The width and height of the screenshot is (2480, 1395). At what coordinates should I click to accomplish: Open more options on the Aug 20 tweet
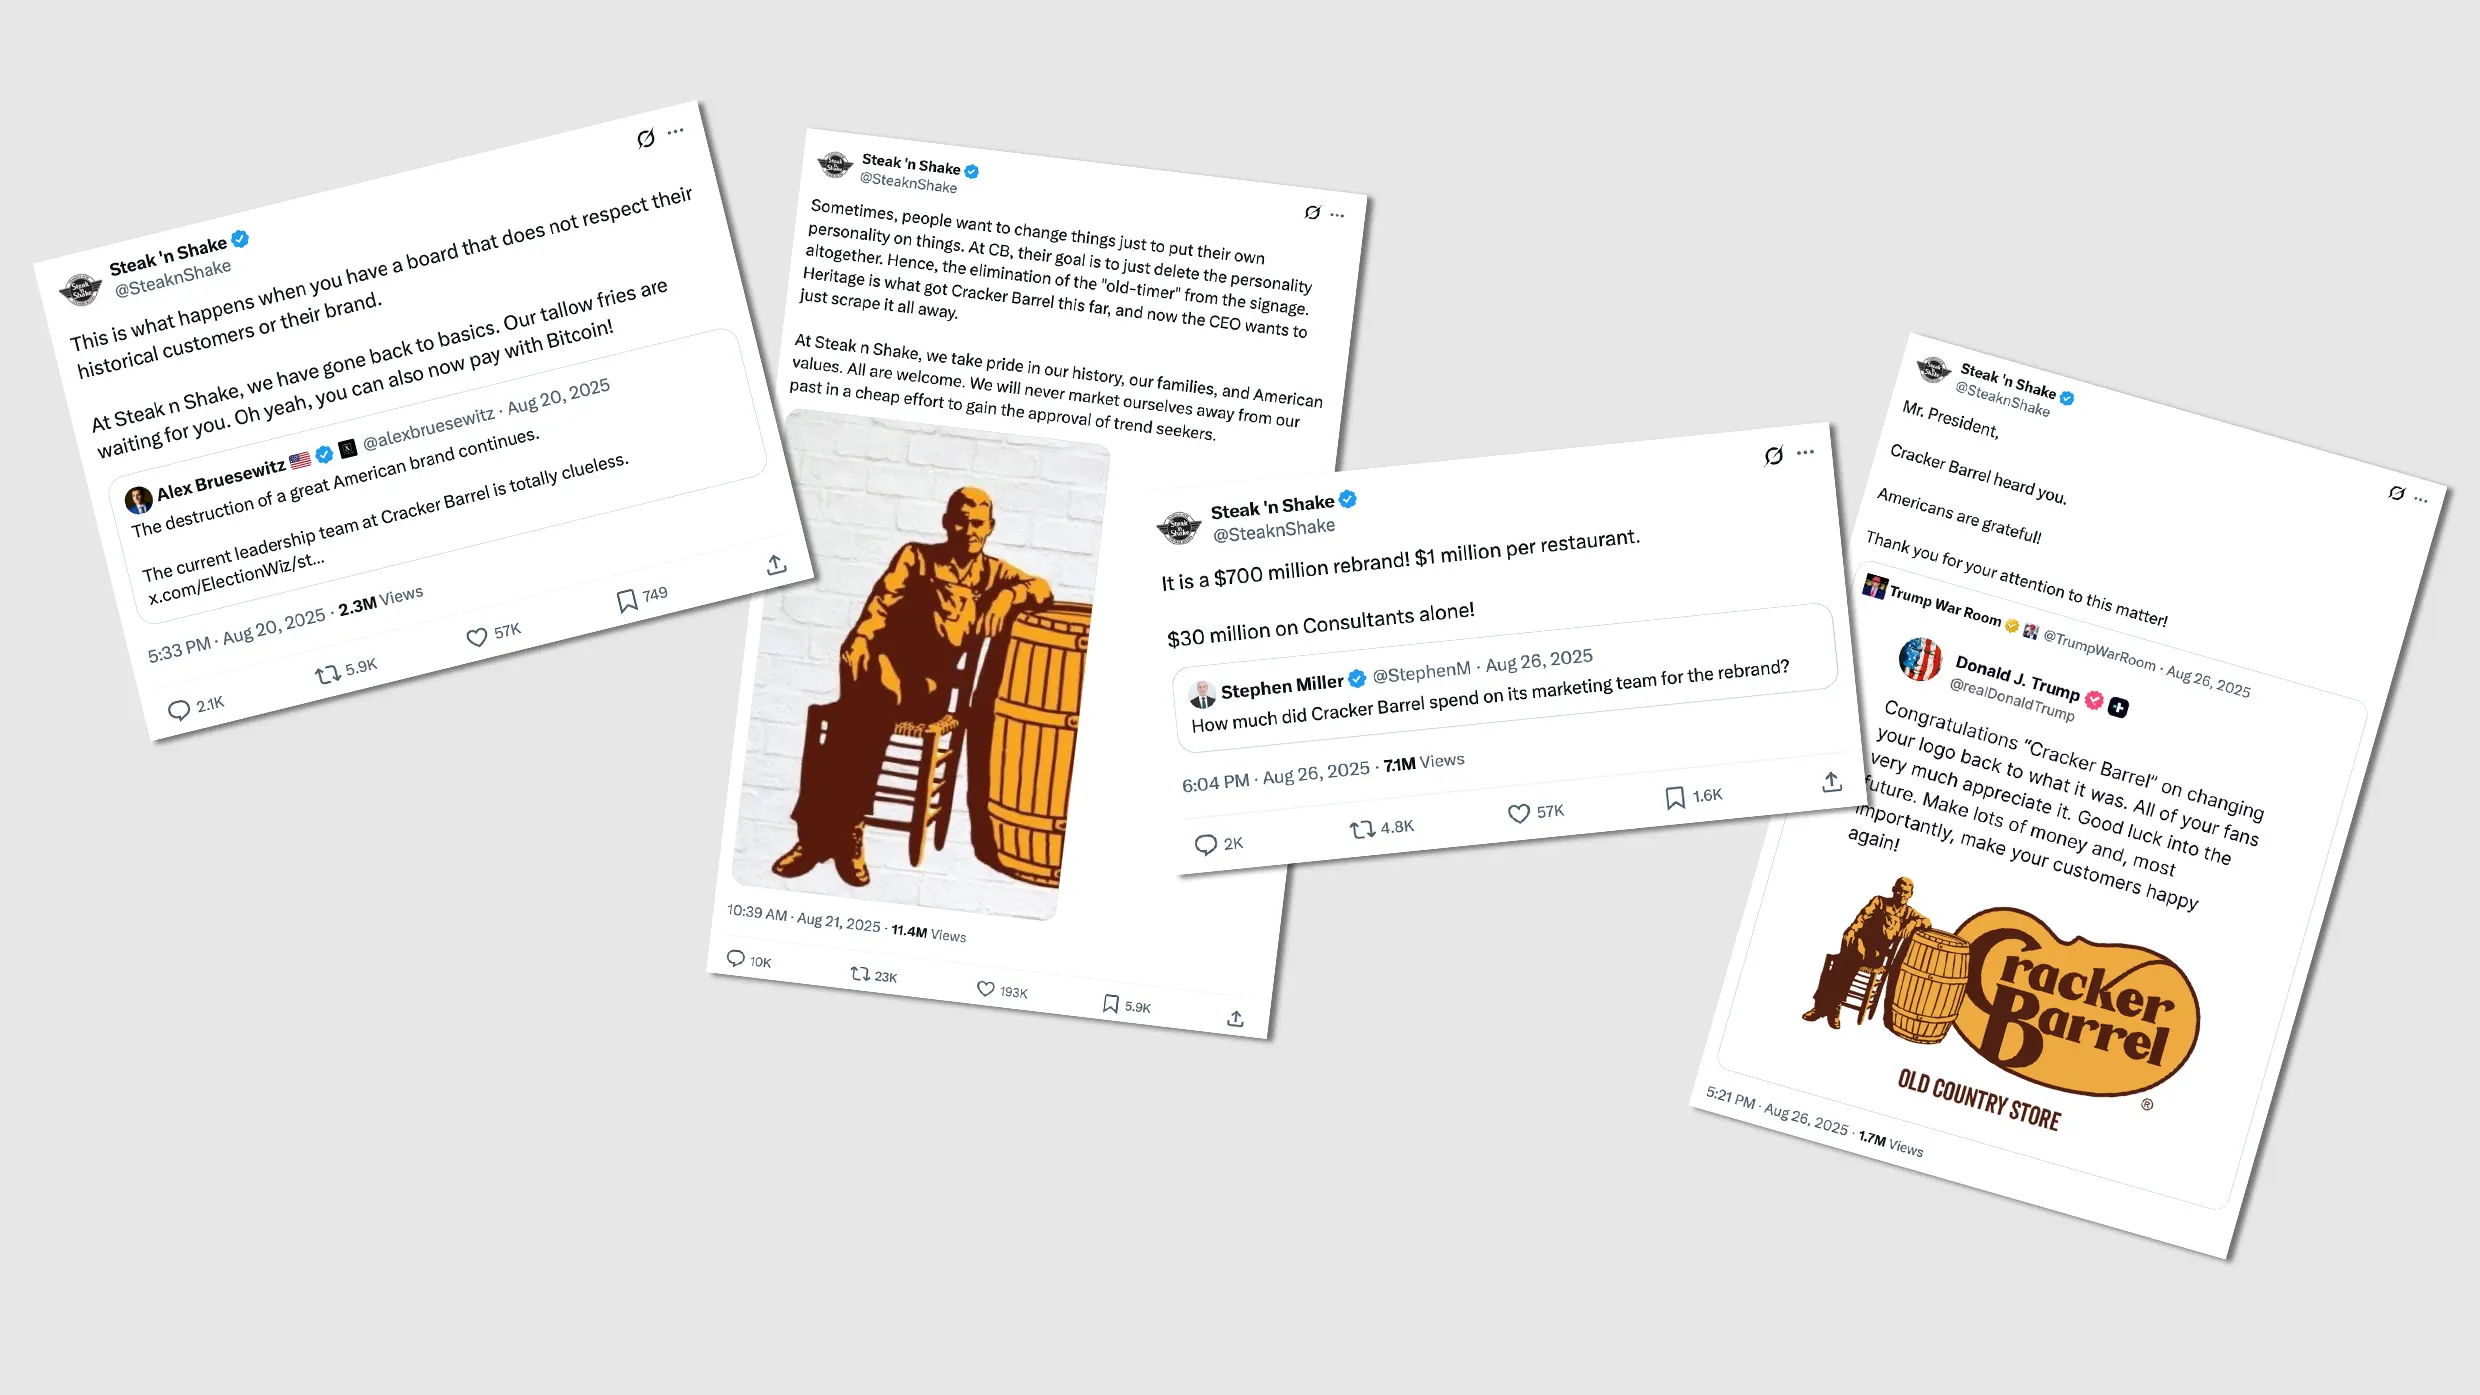click(x=676, y=131)
